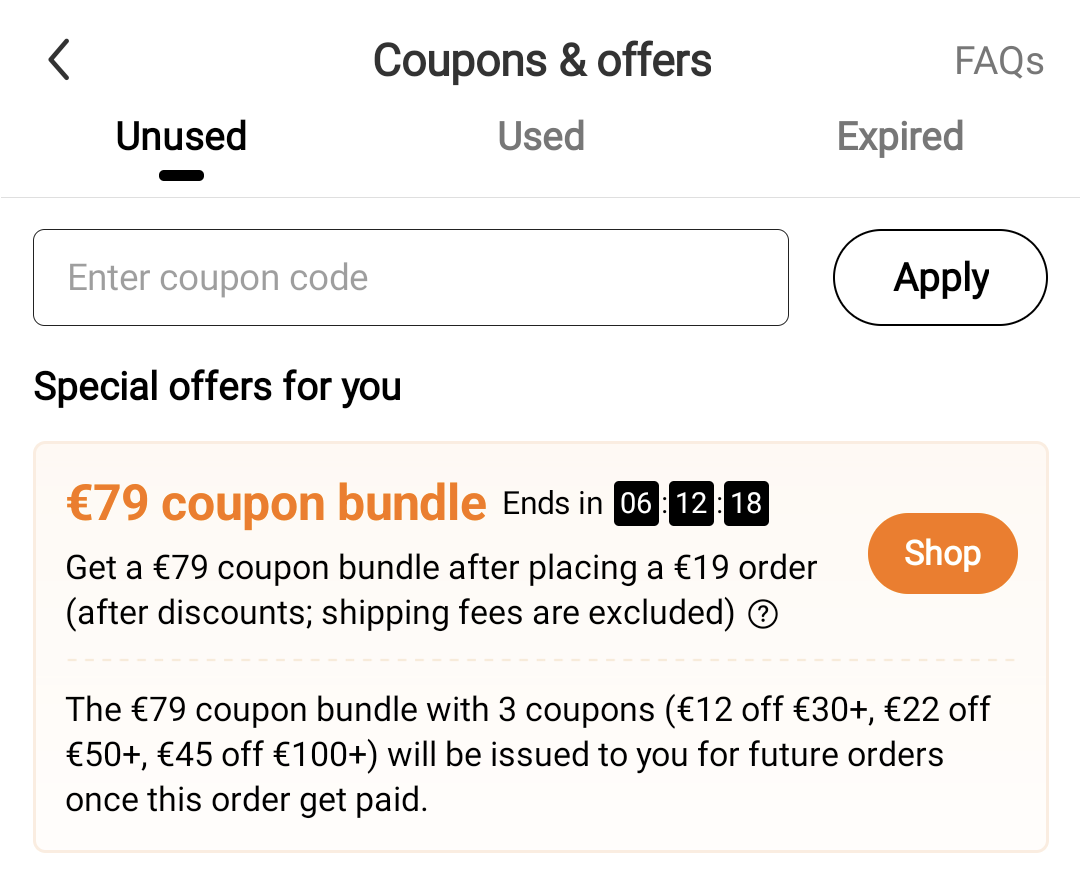Image resolution: width=1080 pixels, height=875 pixels.
Task: Click the Coupons & offers page title
Action: pos(542,61)
